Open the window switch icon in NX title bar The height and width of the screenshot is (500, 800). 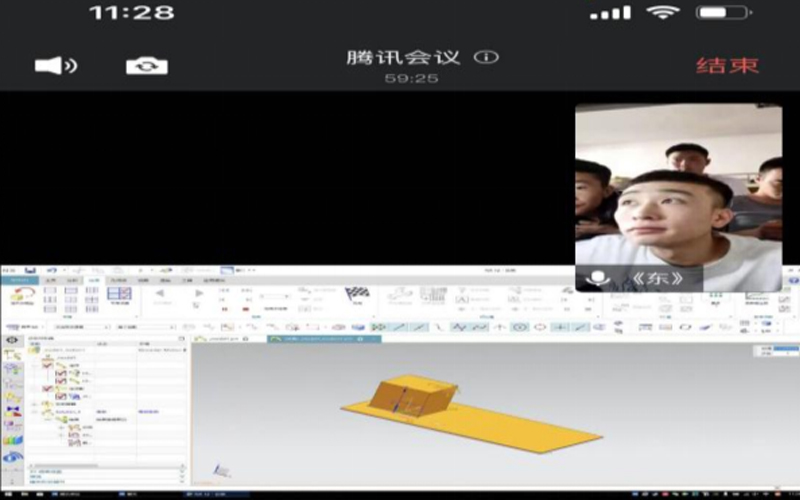pyautogui.click(x=227, y=270)
